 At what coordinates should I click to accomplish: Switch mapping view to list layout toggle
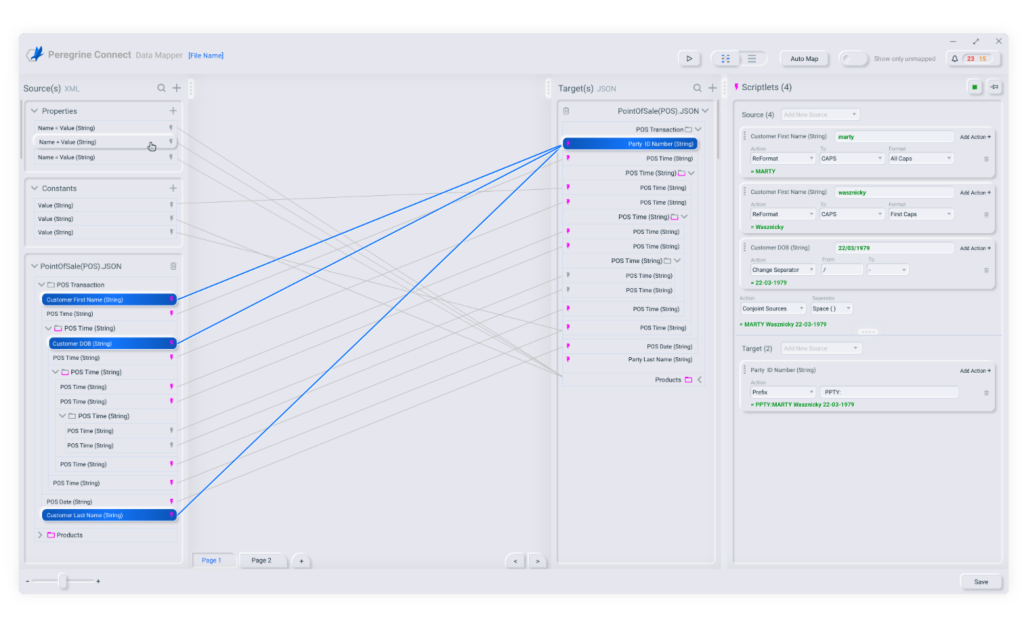[753, 58]
